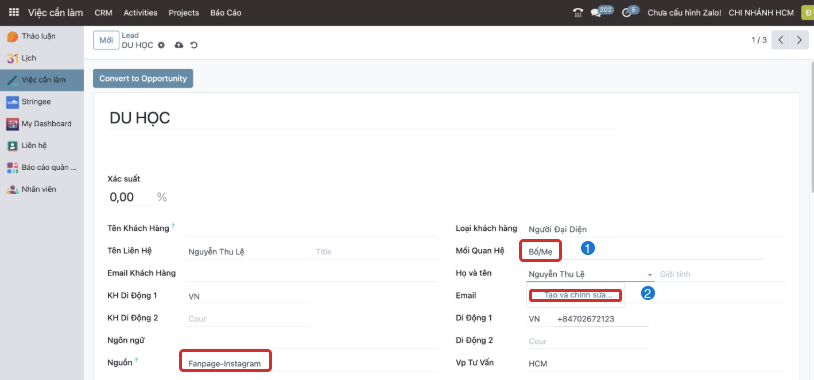Click the cloud save icon
814x380 pixels.
179,45
